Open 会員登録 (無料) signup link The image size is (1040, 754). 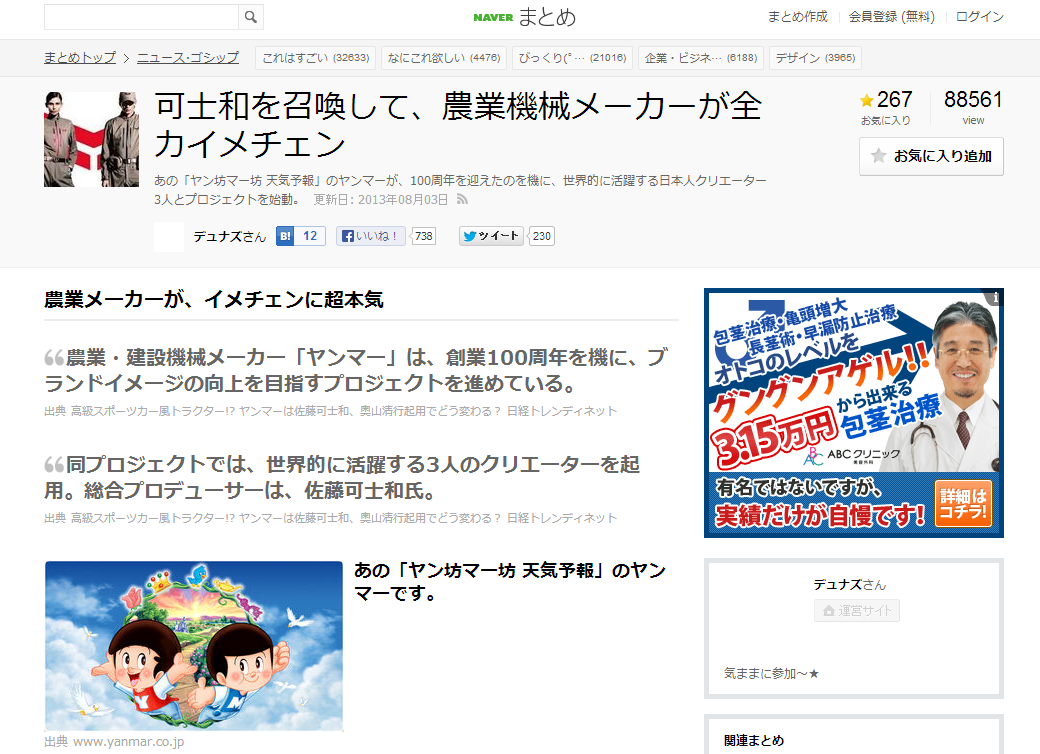tap(891, 17)
